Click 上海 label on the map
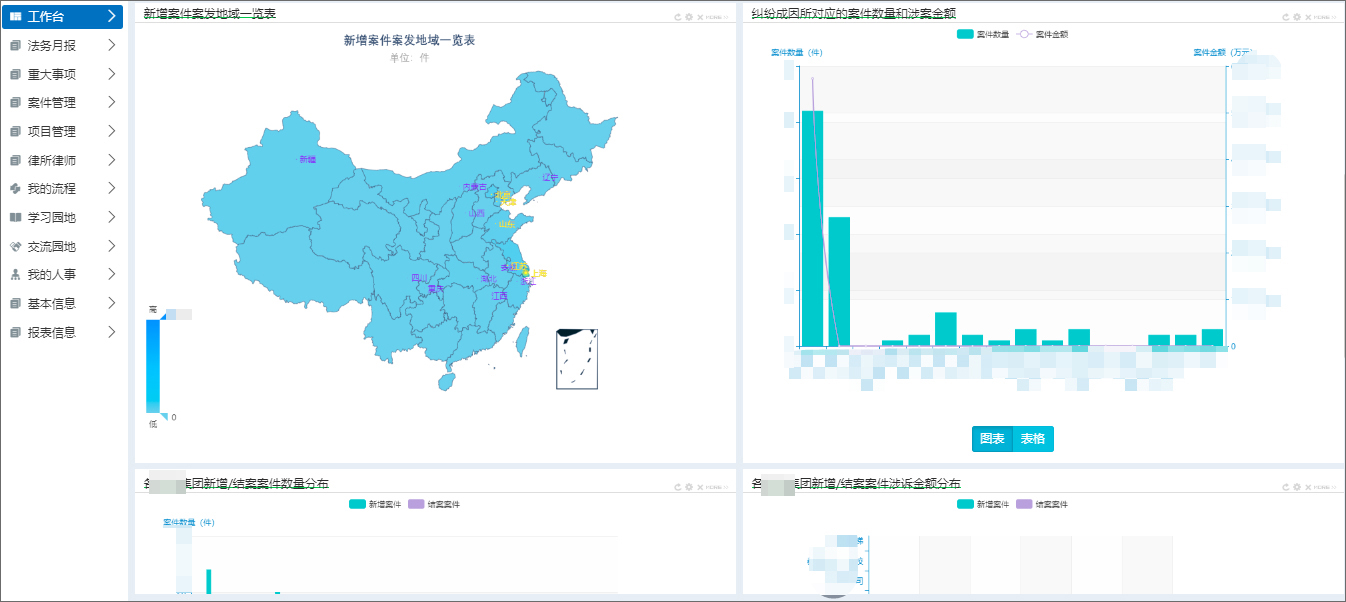The height and width of the screenshot is (602, 1346). tap(539, 273)
